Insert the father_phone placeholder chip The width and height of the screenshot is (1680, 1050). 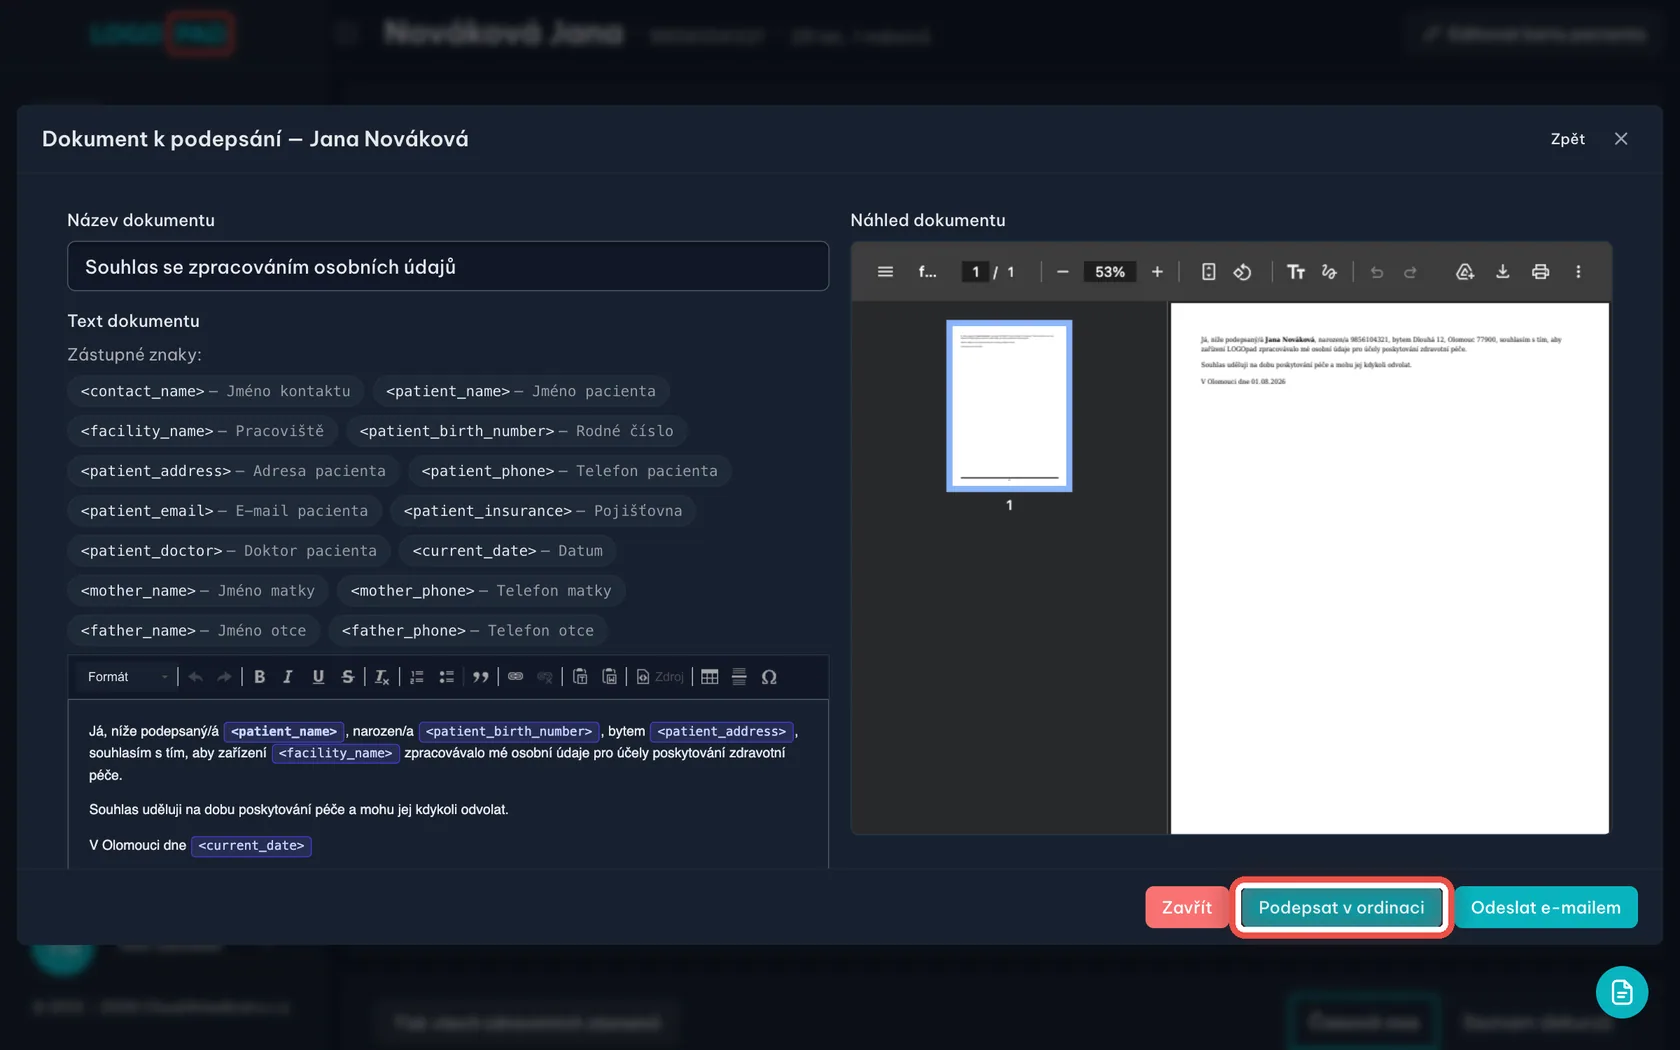pyautogui.click(x=468, y=631)
